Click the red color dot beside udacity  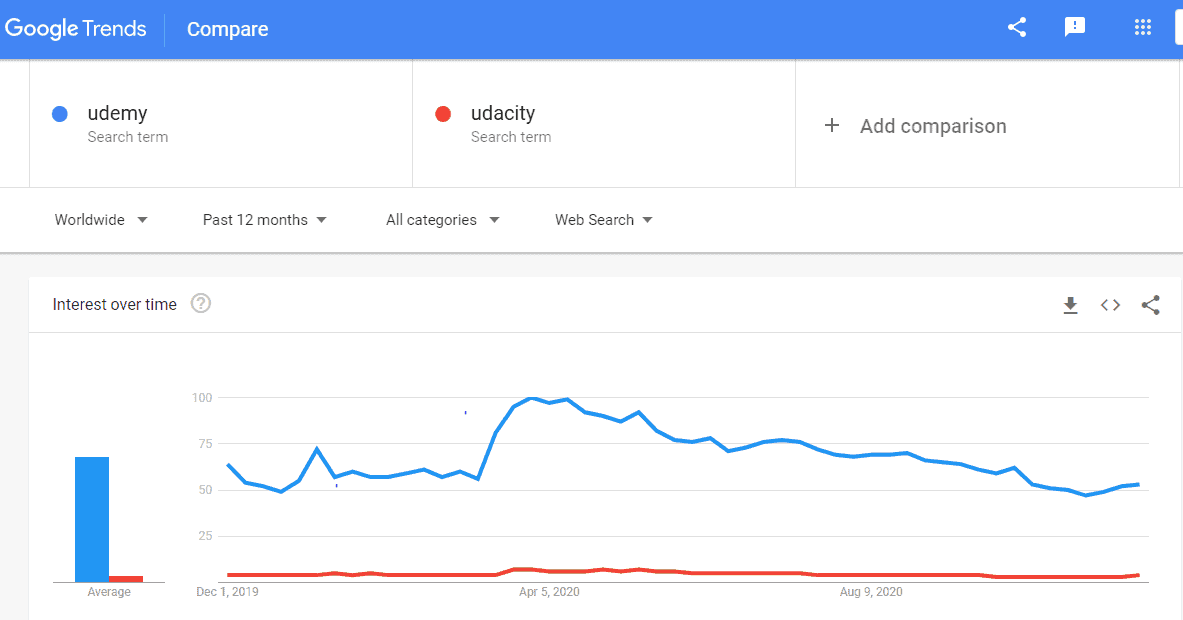pos(443,114)
